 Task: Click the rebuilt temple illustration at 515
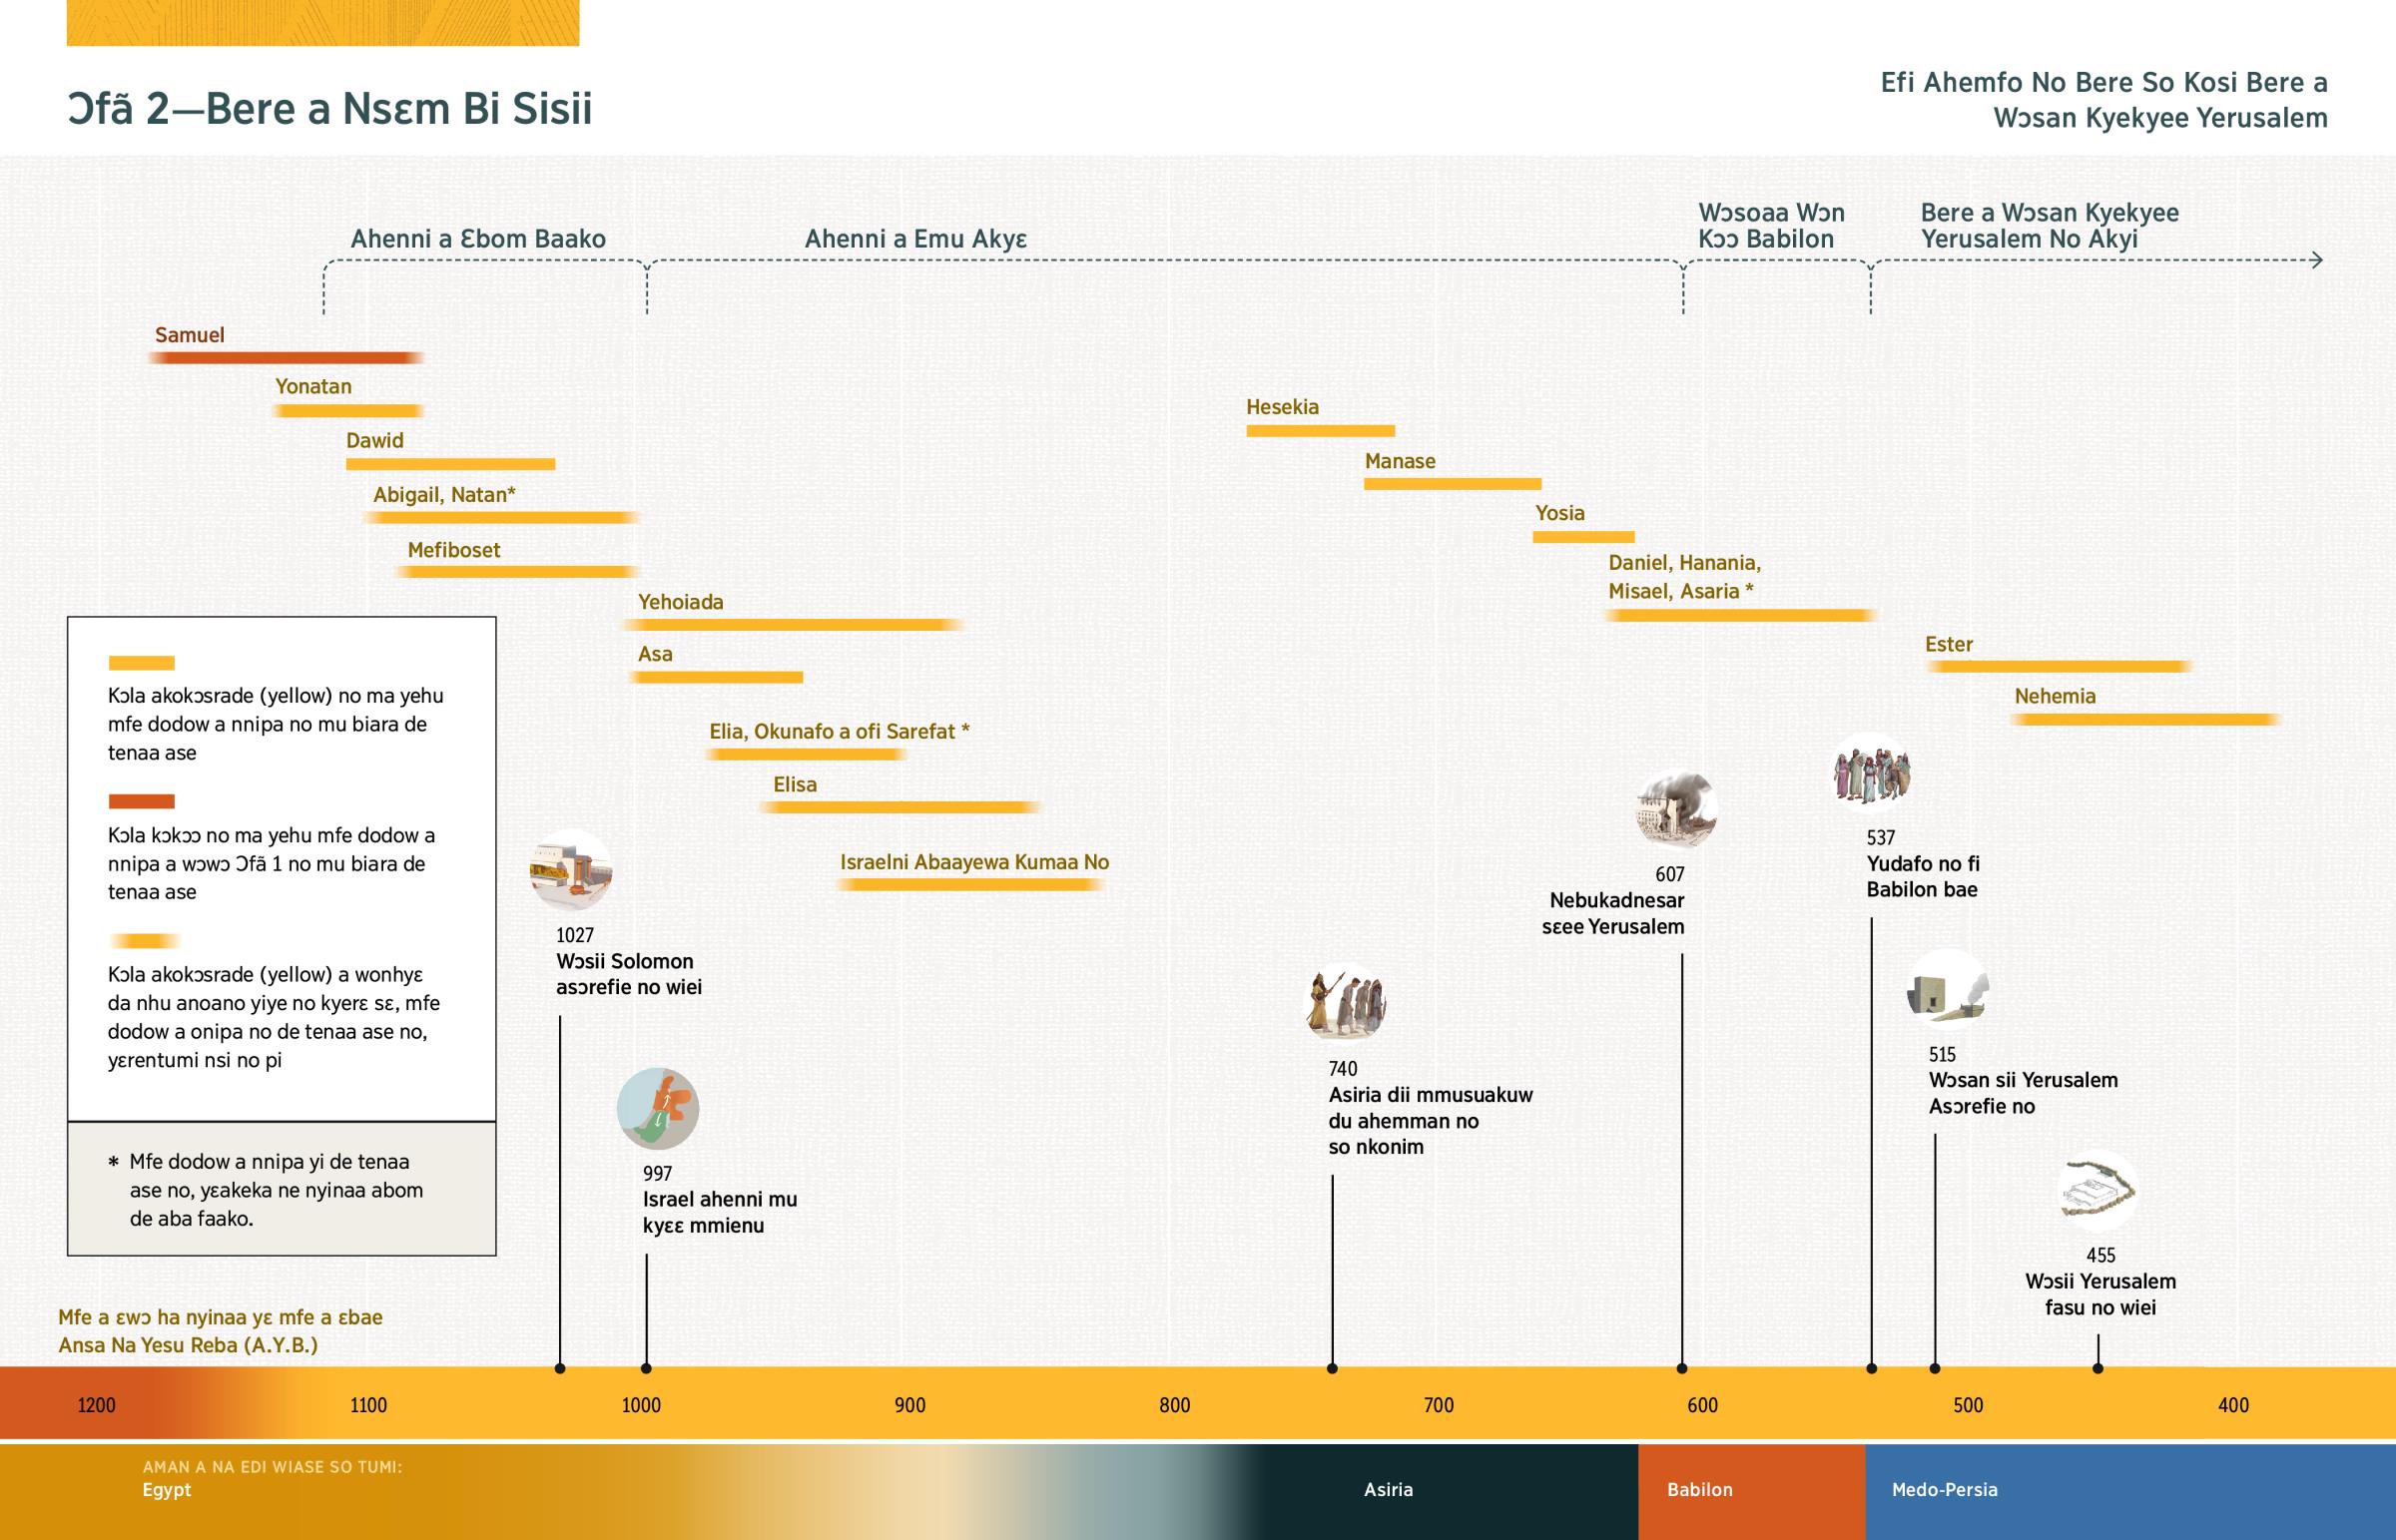pos(1948,990)
